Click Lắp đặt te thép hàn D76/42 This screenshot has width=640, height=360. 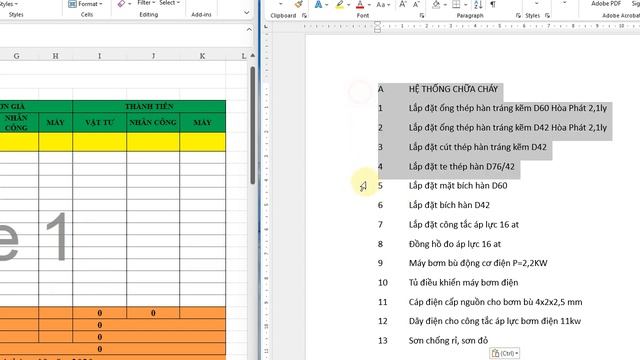tap(462, 167)
